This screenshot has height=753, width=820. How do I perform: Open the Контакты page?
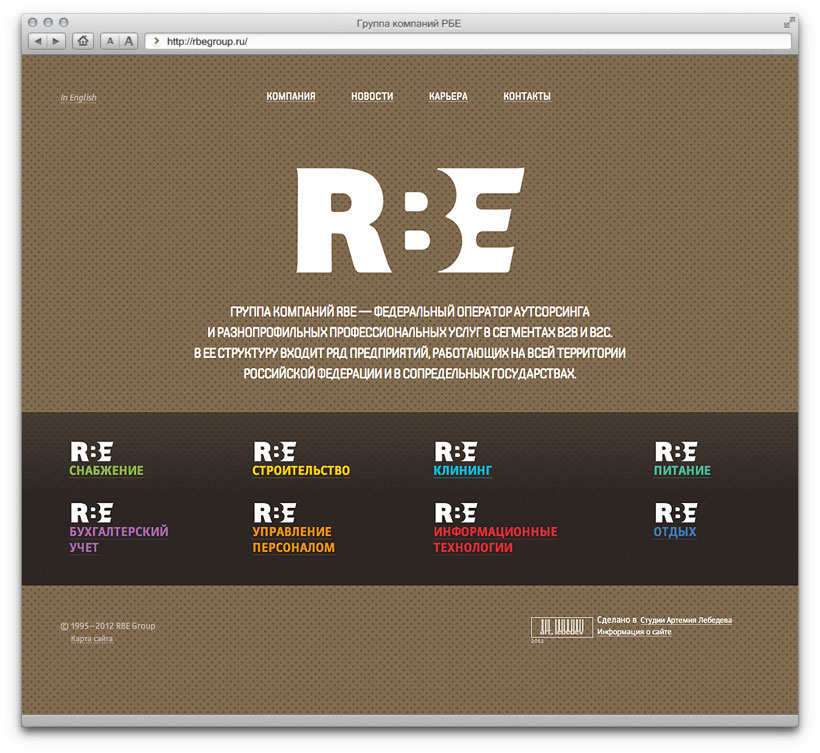527,97
